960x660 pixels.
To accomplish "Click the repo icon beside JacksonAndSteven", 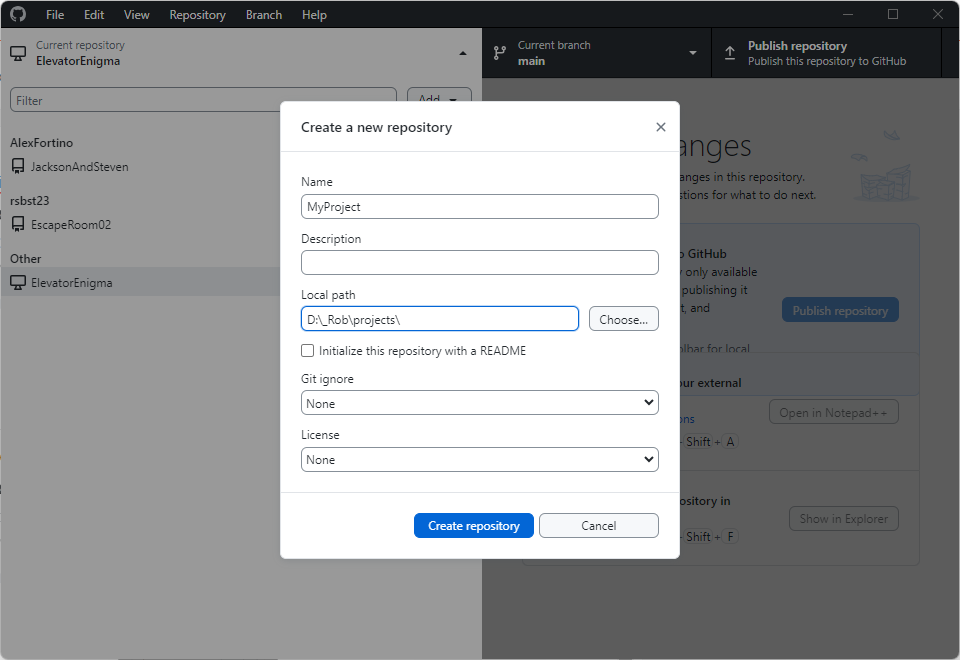I will coord(18,166).
